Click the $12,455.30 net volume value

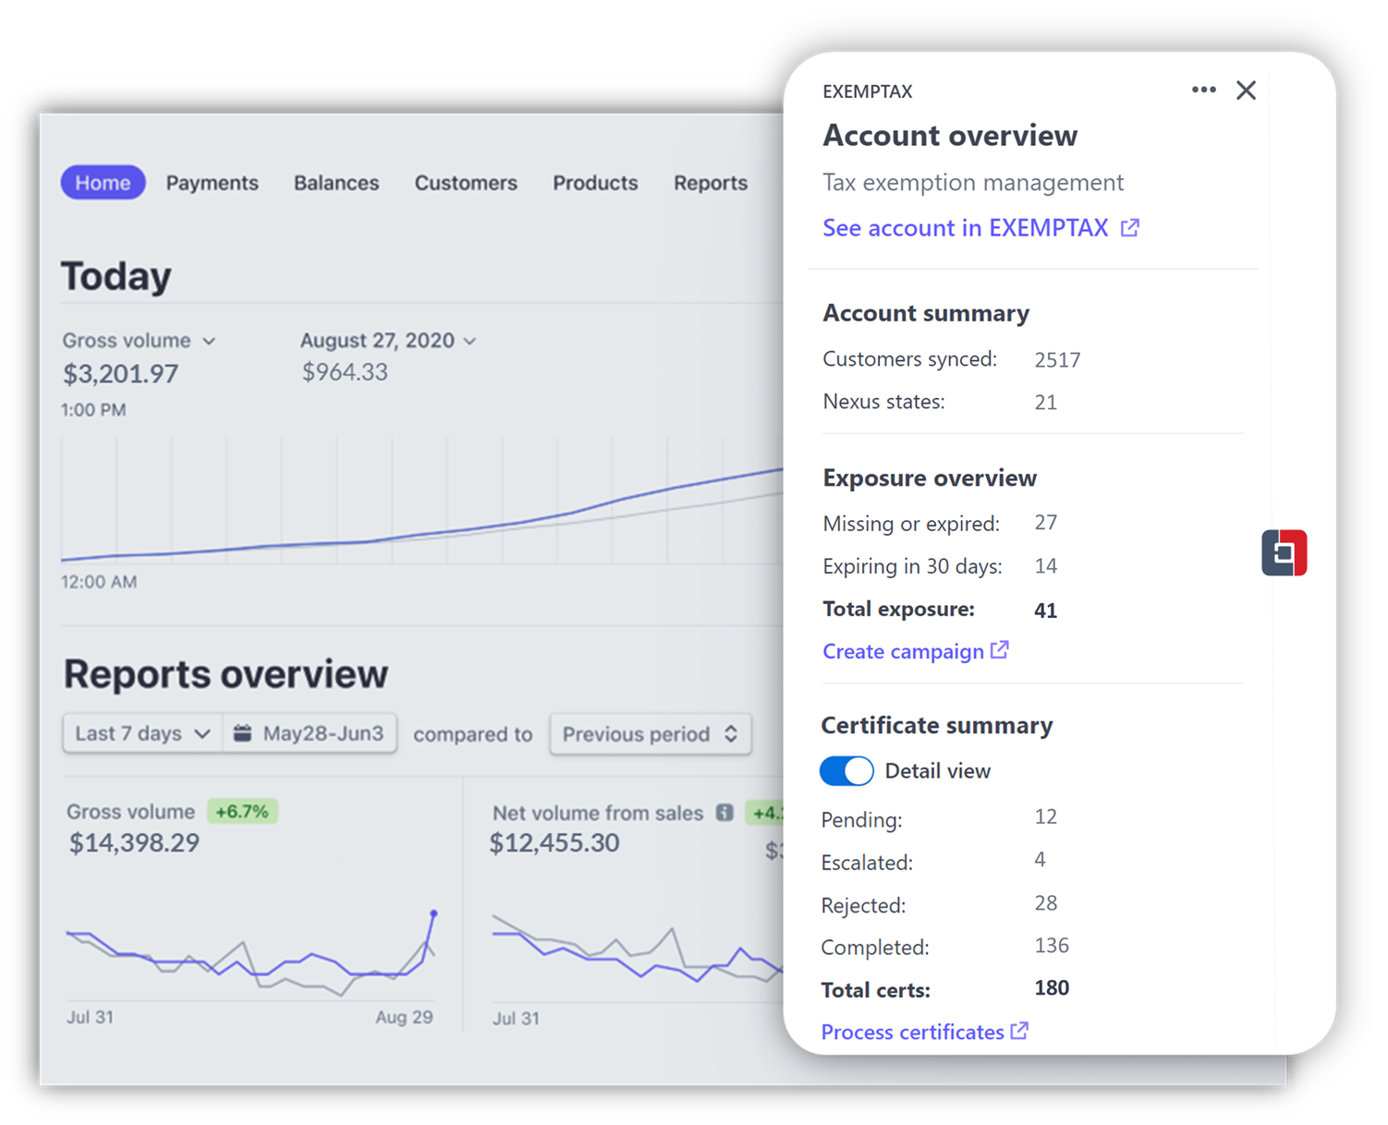554,843
